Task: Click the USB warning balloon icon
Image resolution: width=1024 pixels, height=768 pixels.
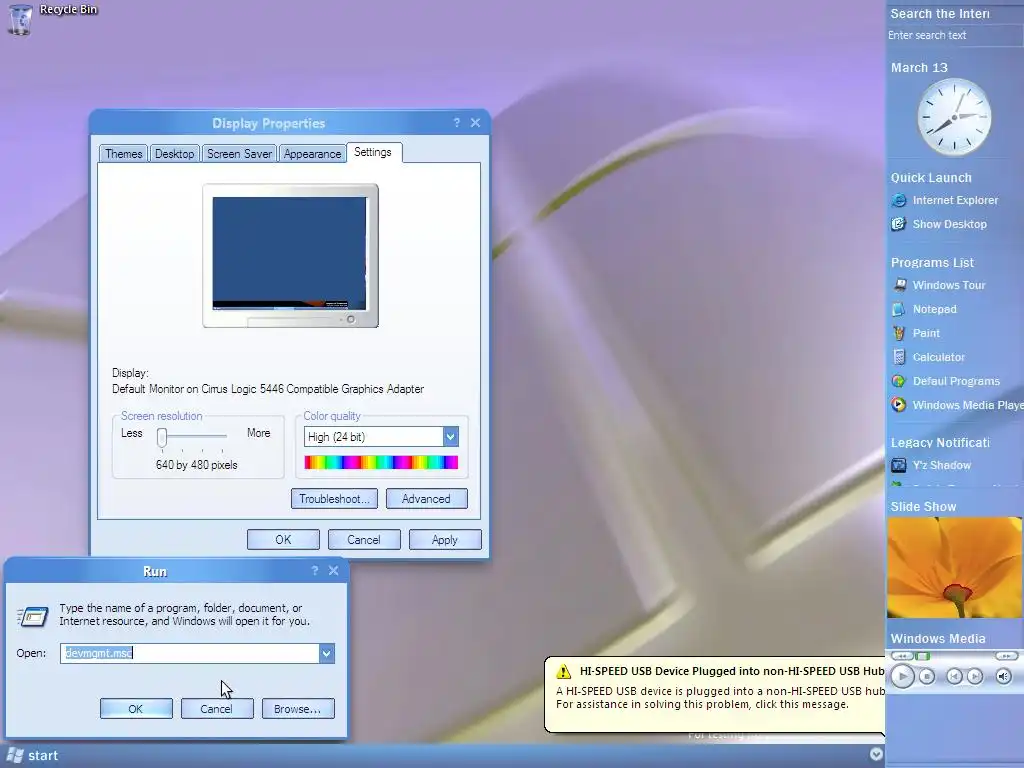Action: 564,671
